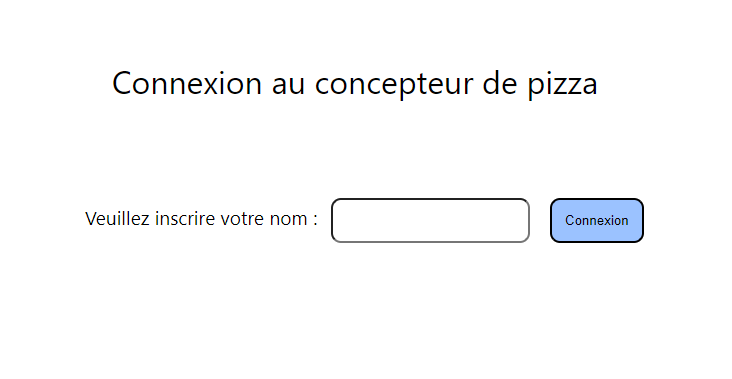Select the rounded input box for your name
This screenshot has height=379, width=732.
coord(430,220)
